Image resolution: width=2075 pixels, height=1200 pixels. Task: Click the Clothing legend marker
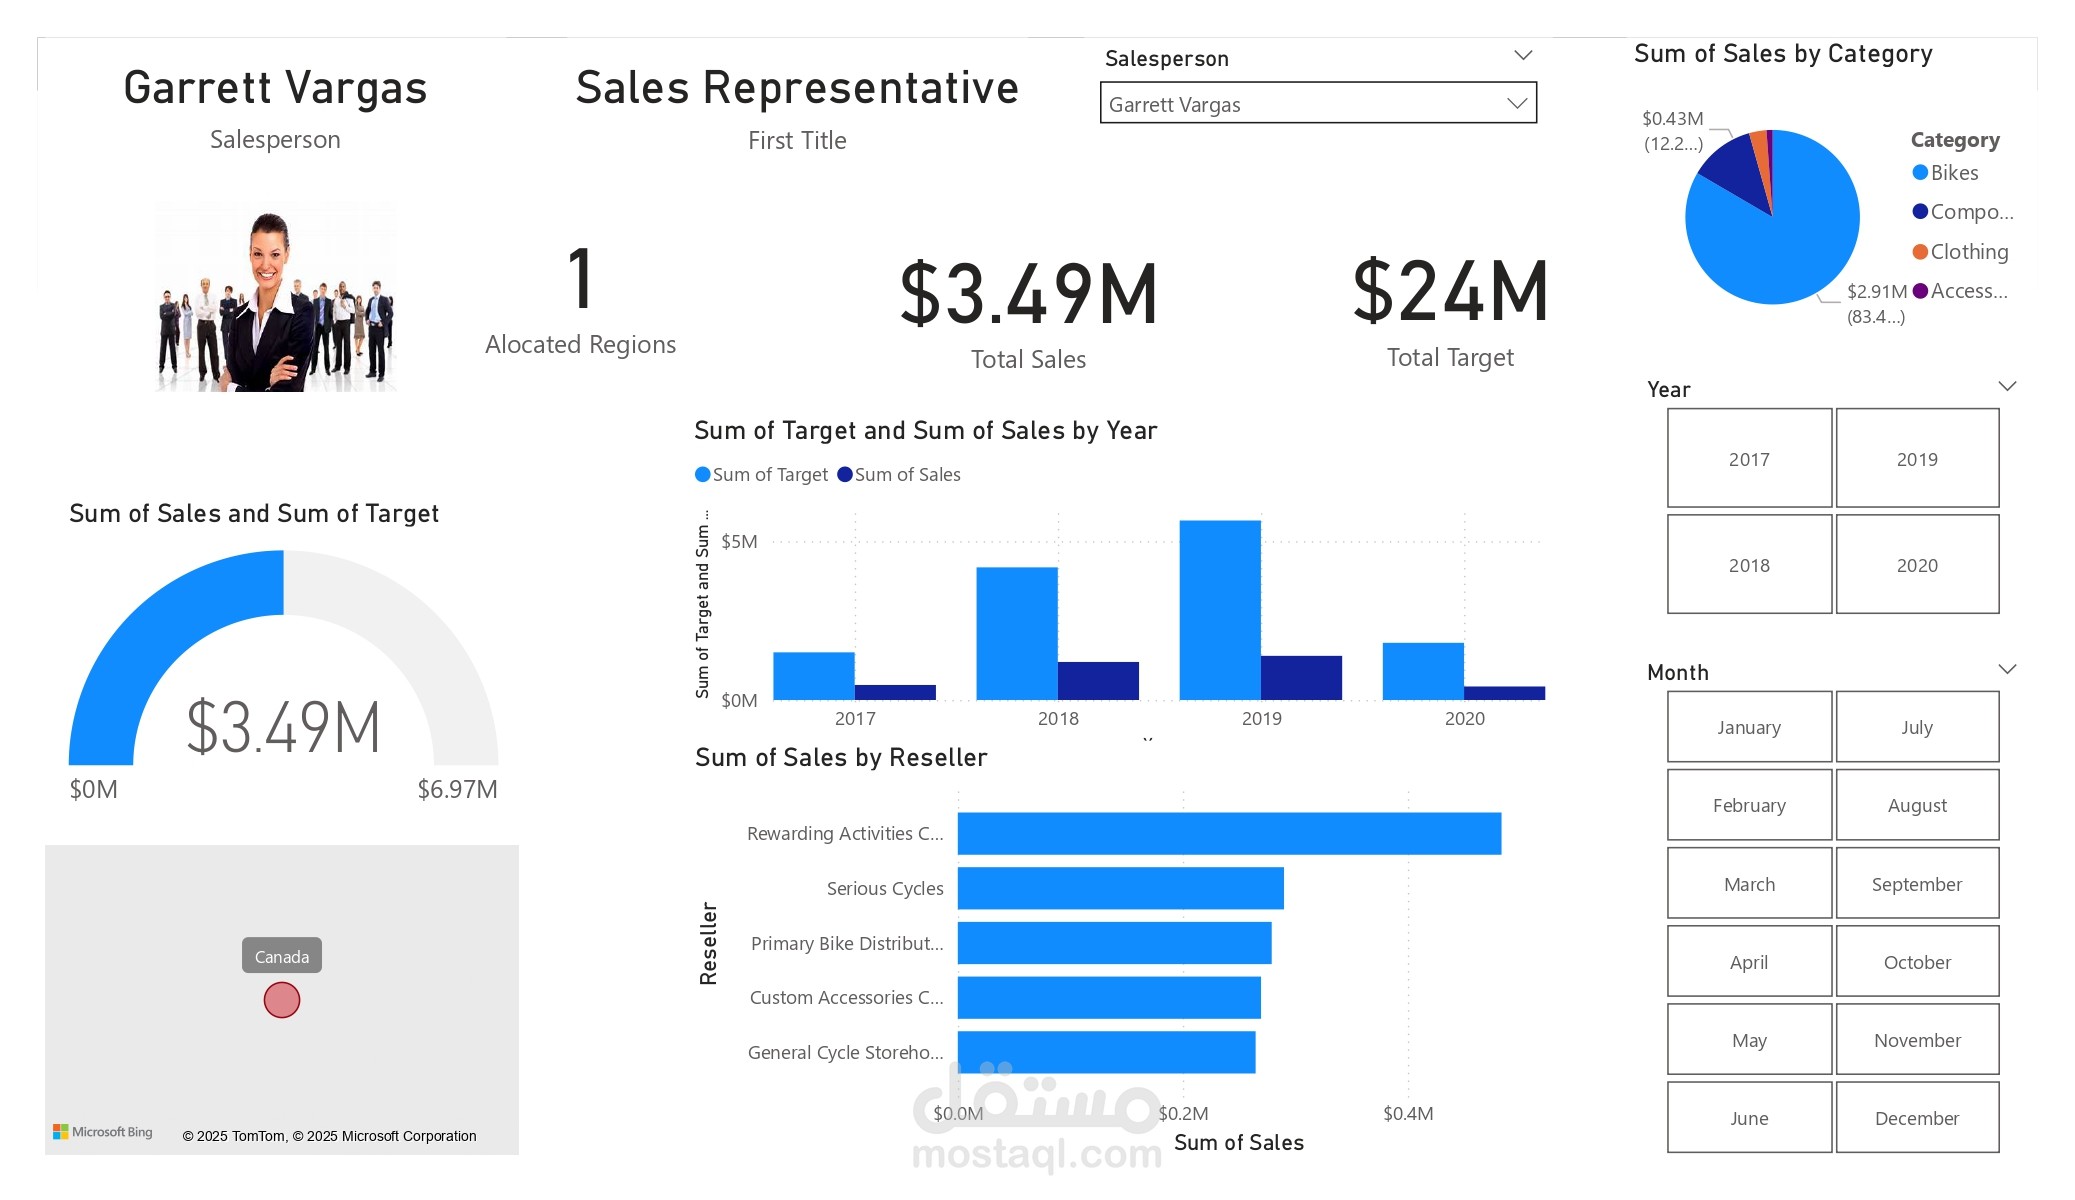point(1919,251)
